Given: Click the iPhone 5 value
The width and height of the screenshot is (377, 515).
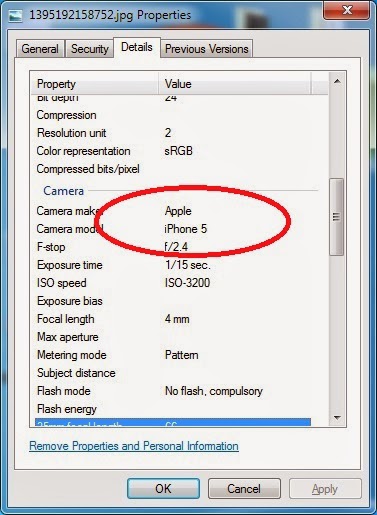Looking at the screenshot, I should coord(186,229).
